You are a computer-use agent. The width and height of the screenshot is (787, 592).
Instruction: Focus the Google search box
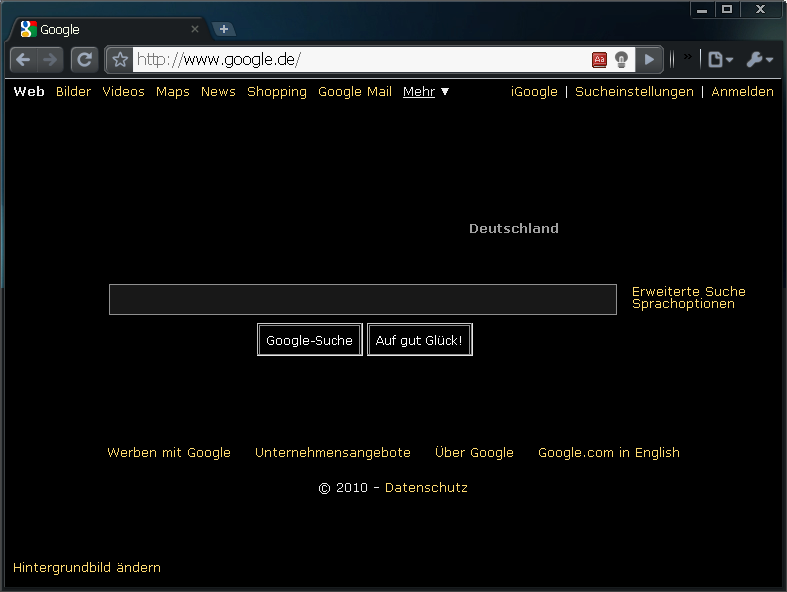pos(363,299)
